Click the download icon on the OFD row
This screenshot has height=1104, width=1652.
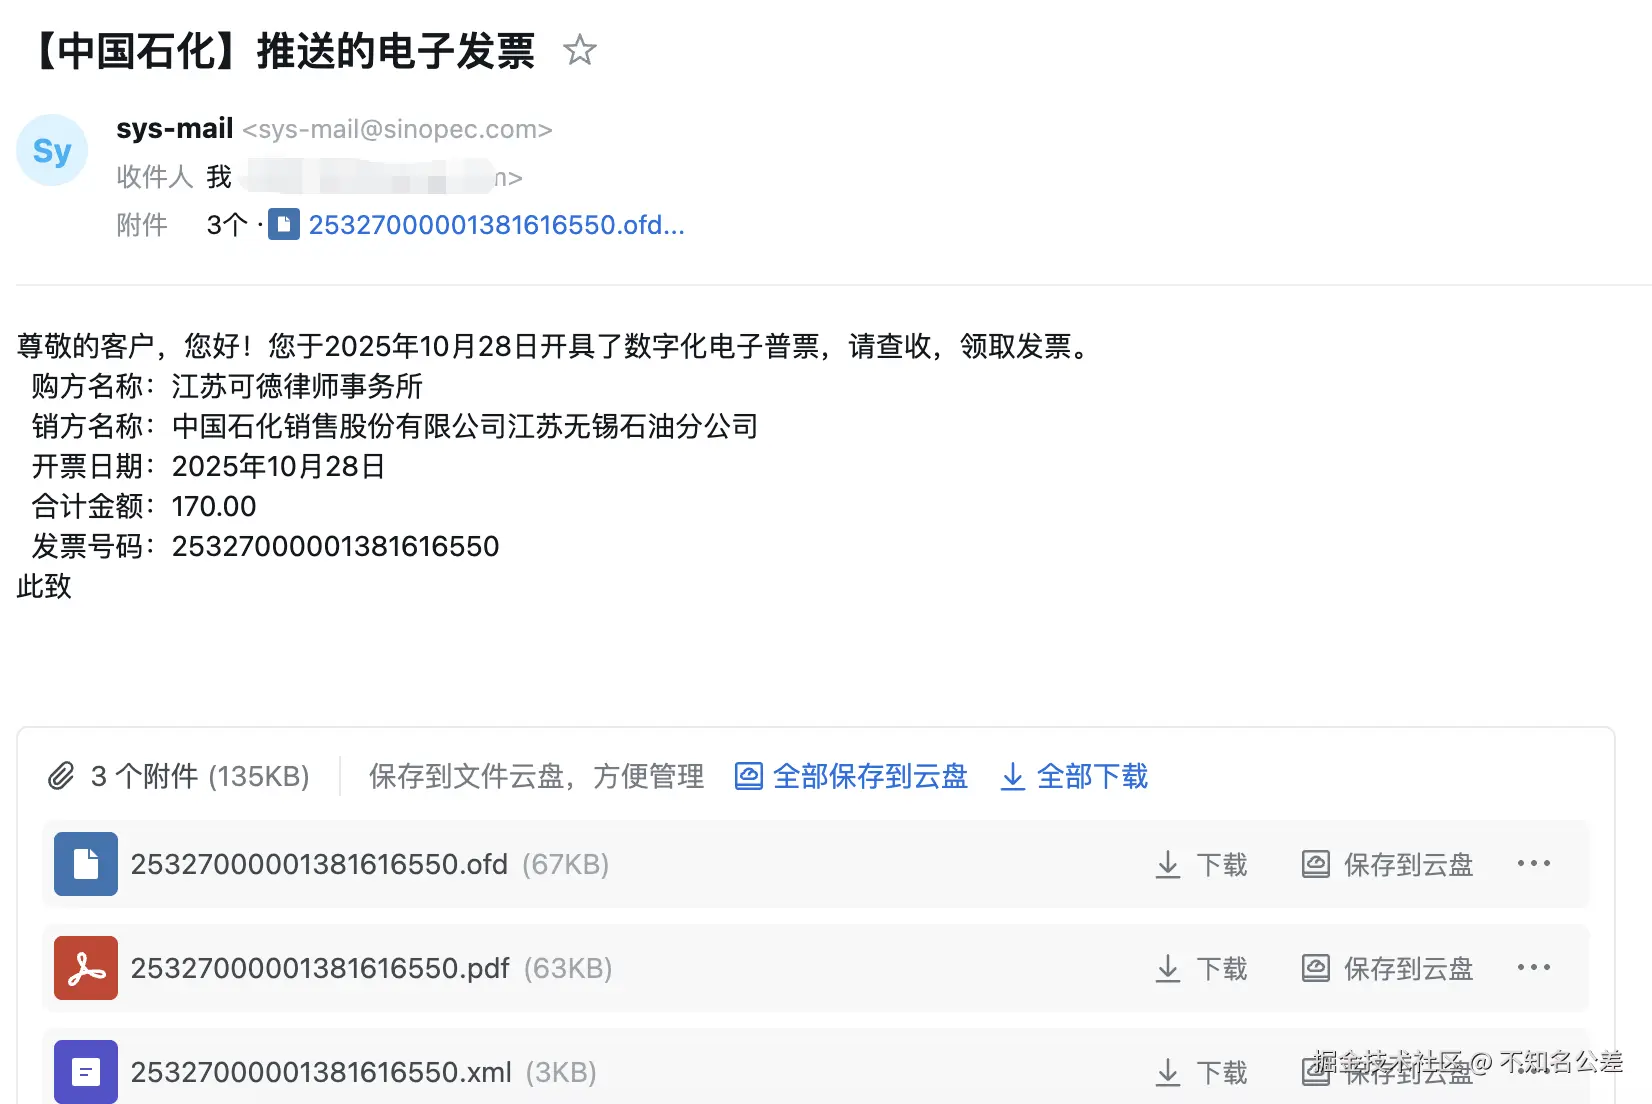(x=1167, y=863)
